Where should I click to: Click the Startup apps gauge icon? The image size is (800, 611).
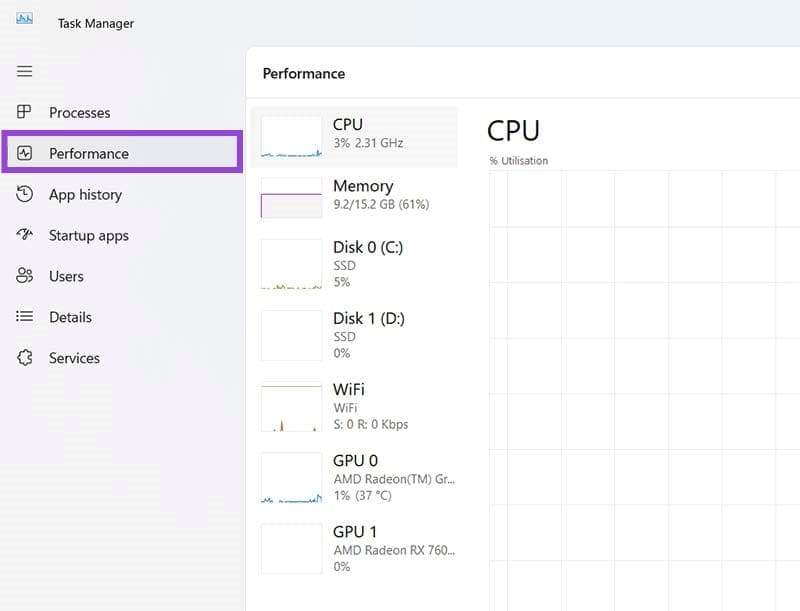[24, 234]
